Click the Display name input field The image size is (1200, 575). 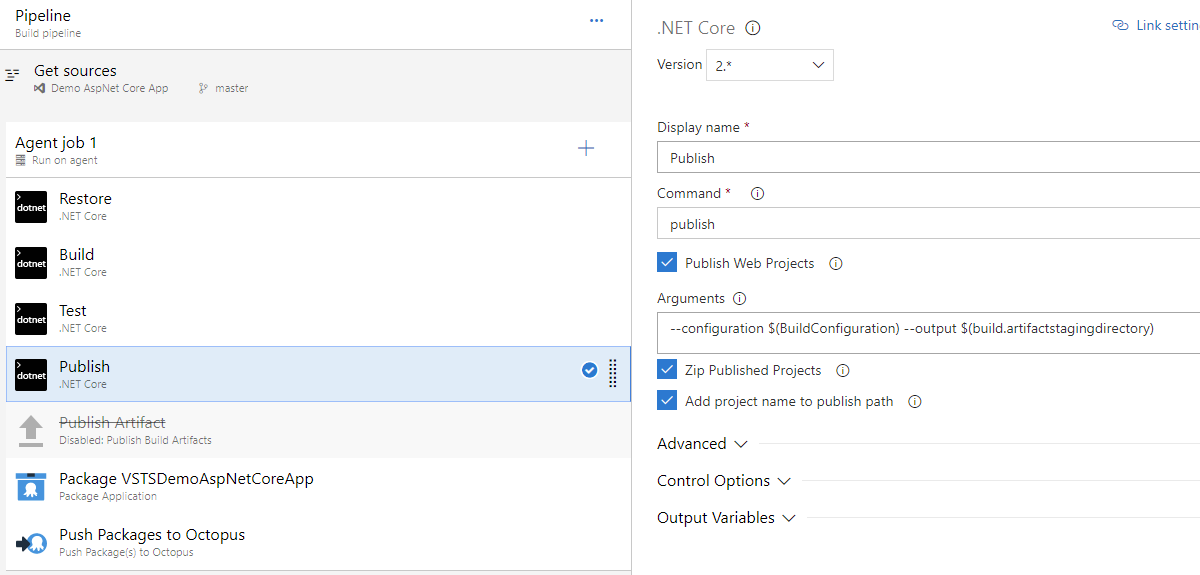(x=928, y=158)
